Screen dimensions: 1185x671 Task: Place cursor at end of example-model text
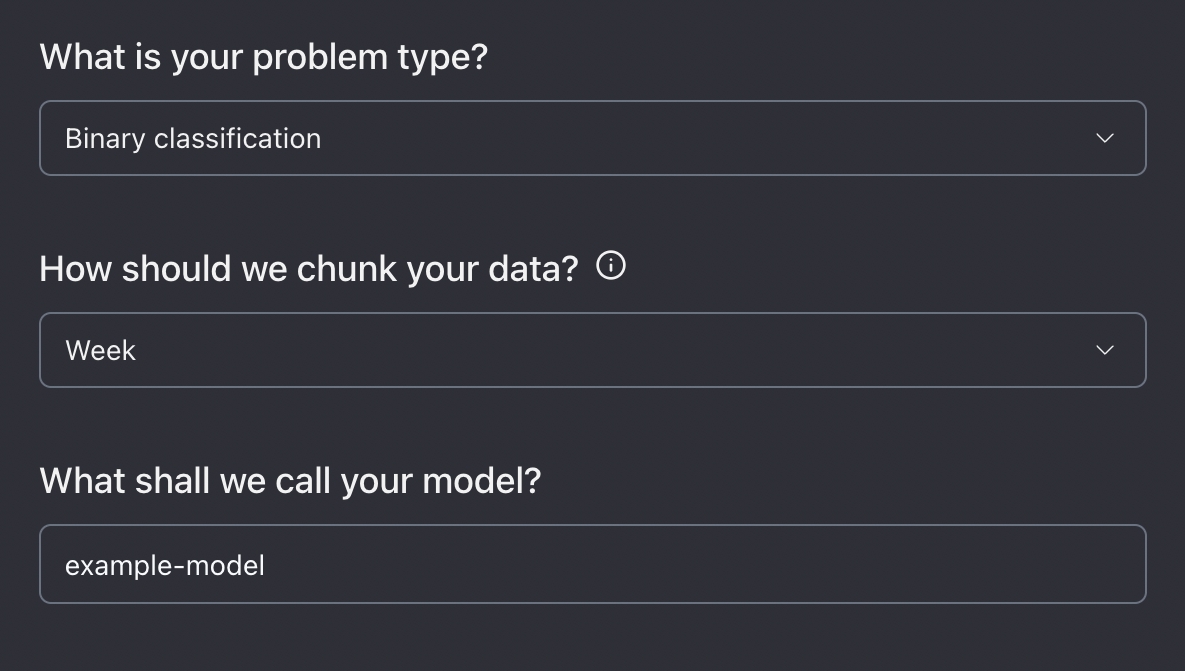(267, 565)
